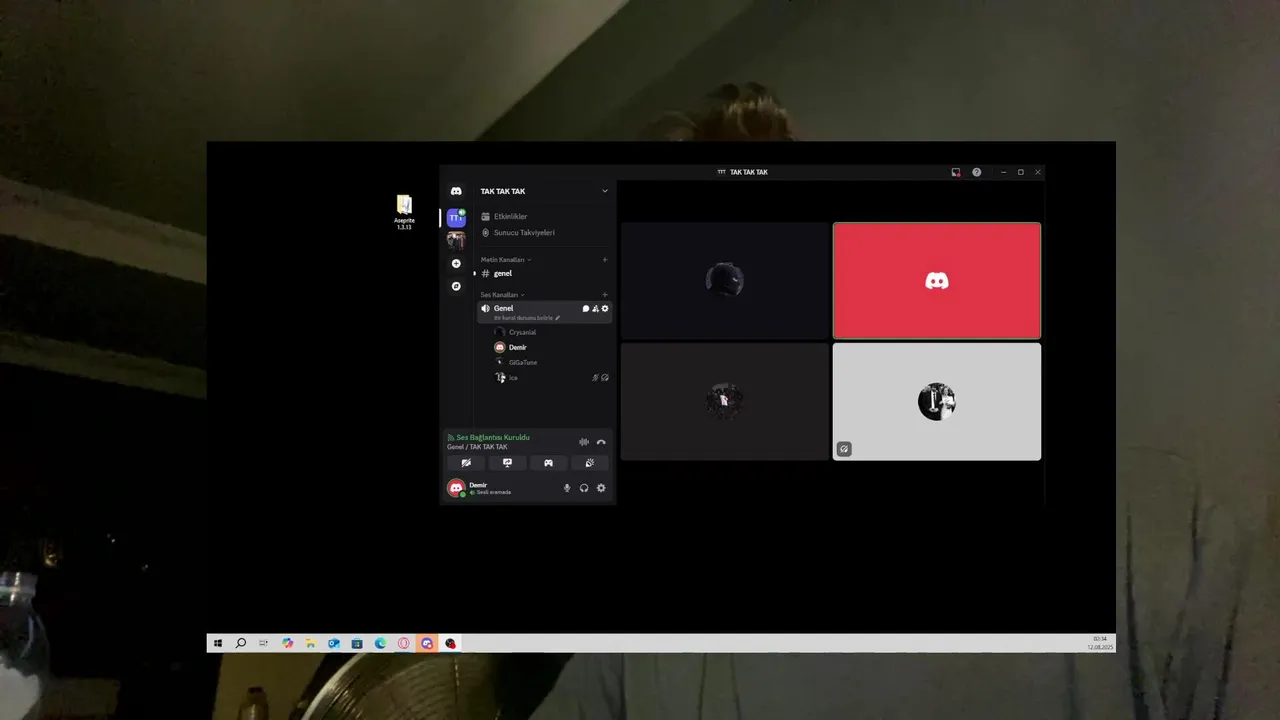The width and height of the screenshot is (1280, 720).
Task: Open Windows taskbar search
Action: [241, 643]
